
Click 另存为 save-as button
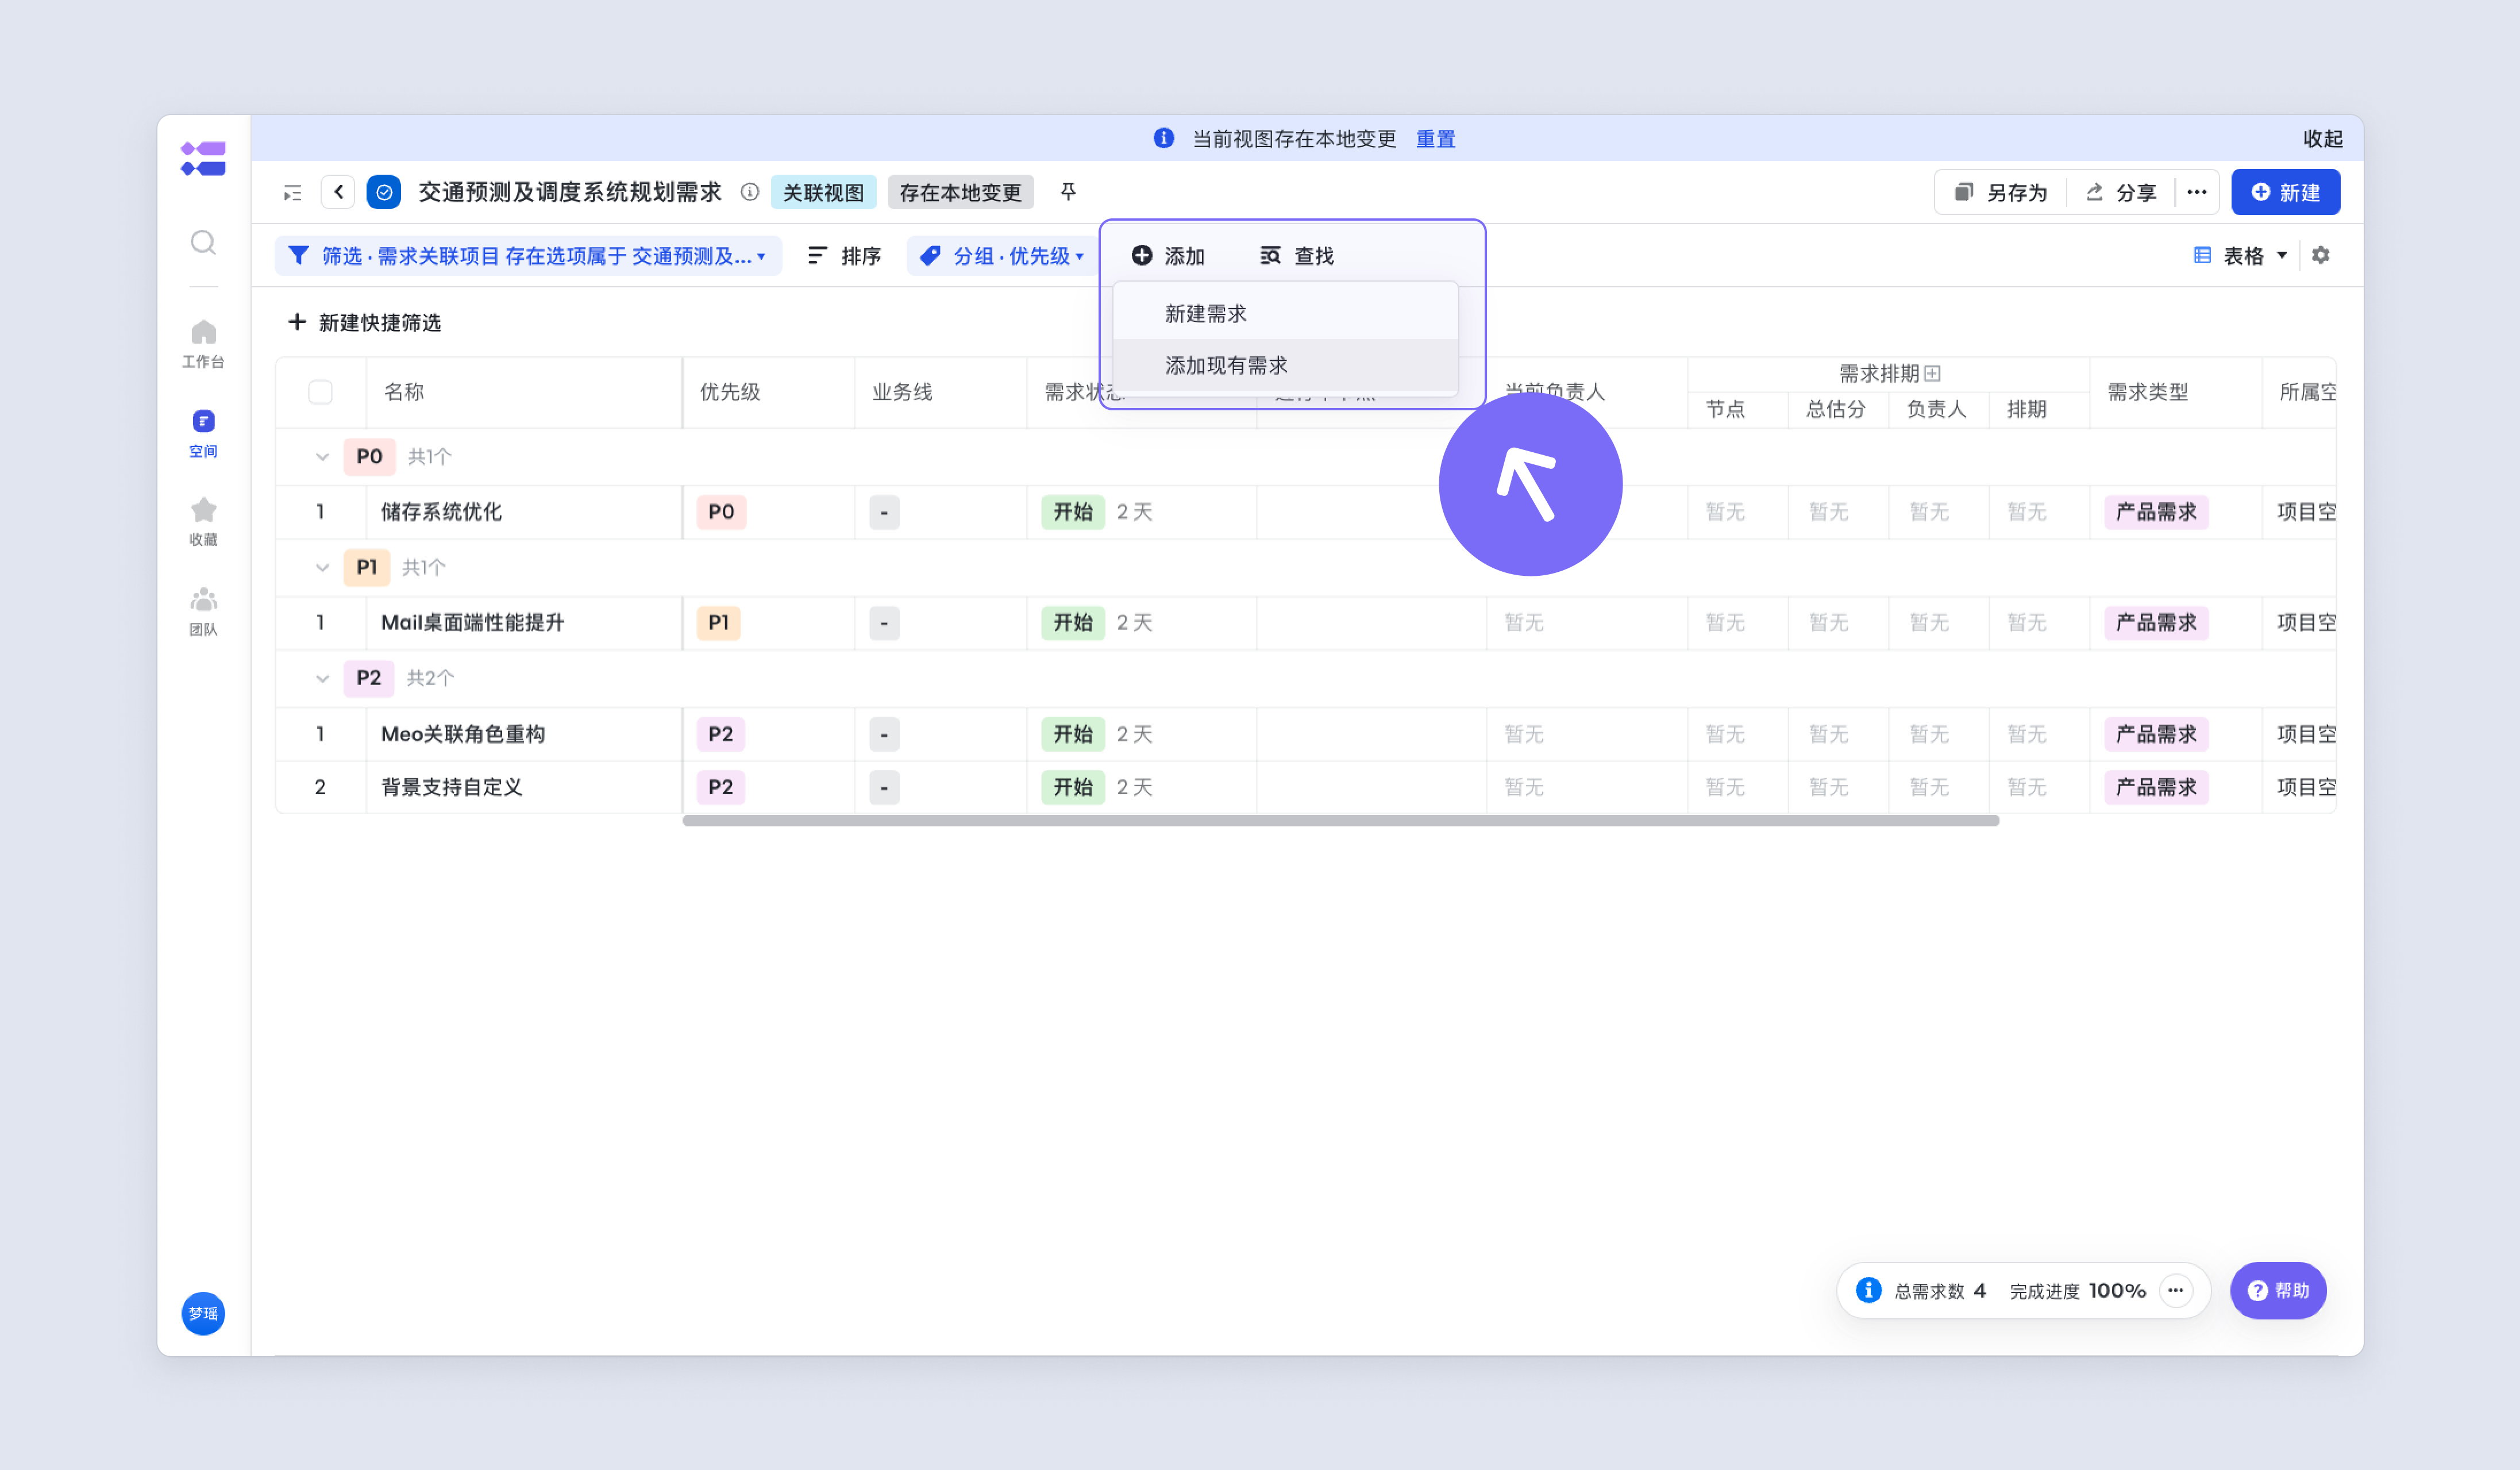[2001, 192]
